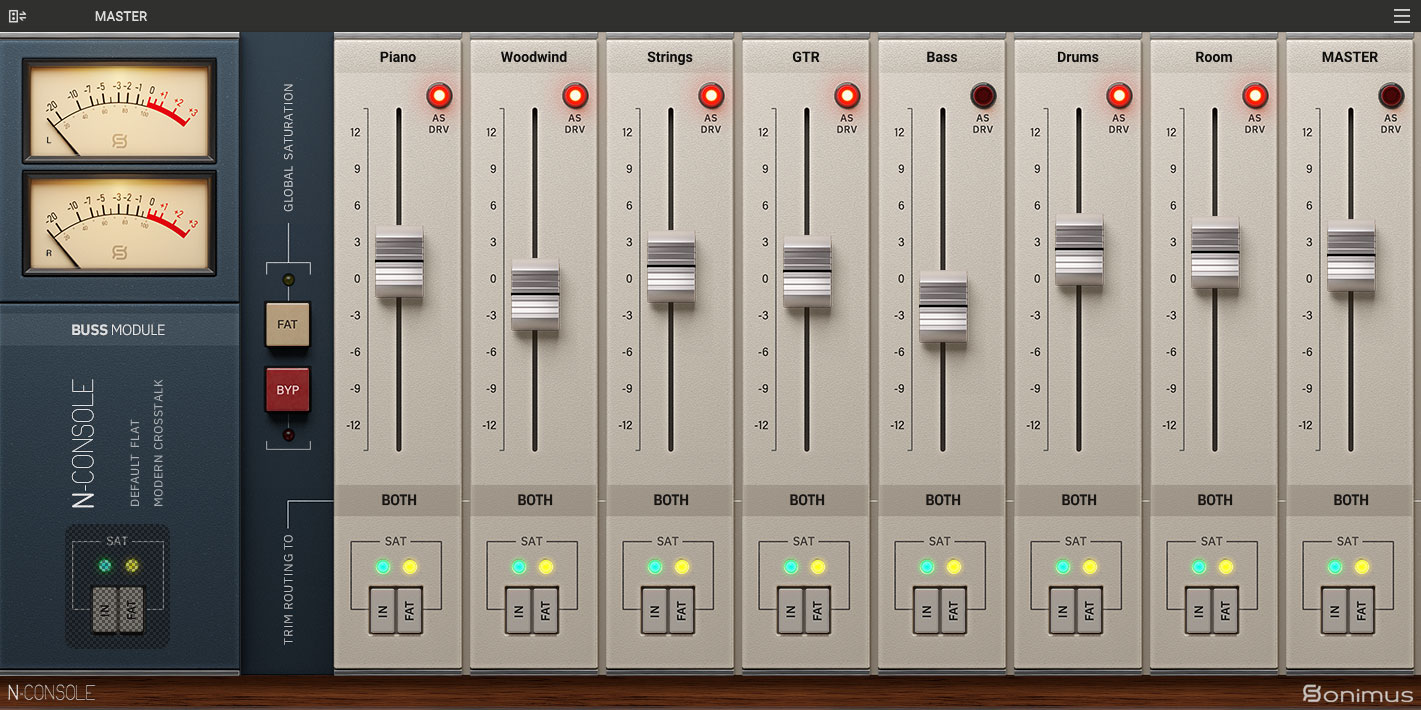Click the Woodwind channel fader handle
The image size is (1421, 710).
coord(535,295)
